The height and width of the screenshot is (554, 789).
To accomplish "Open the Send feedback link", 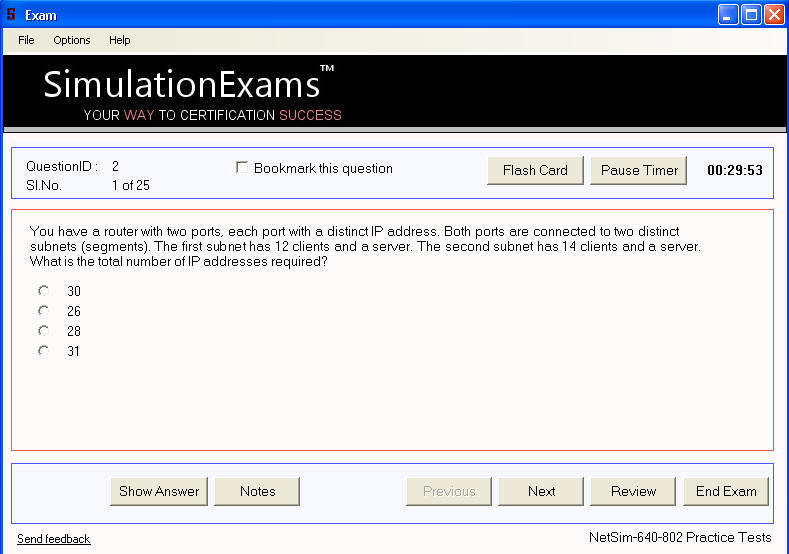I will coord(54,539).
